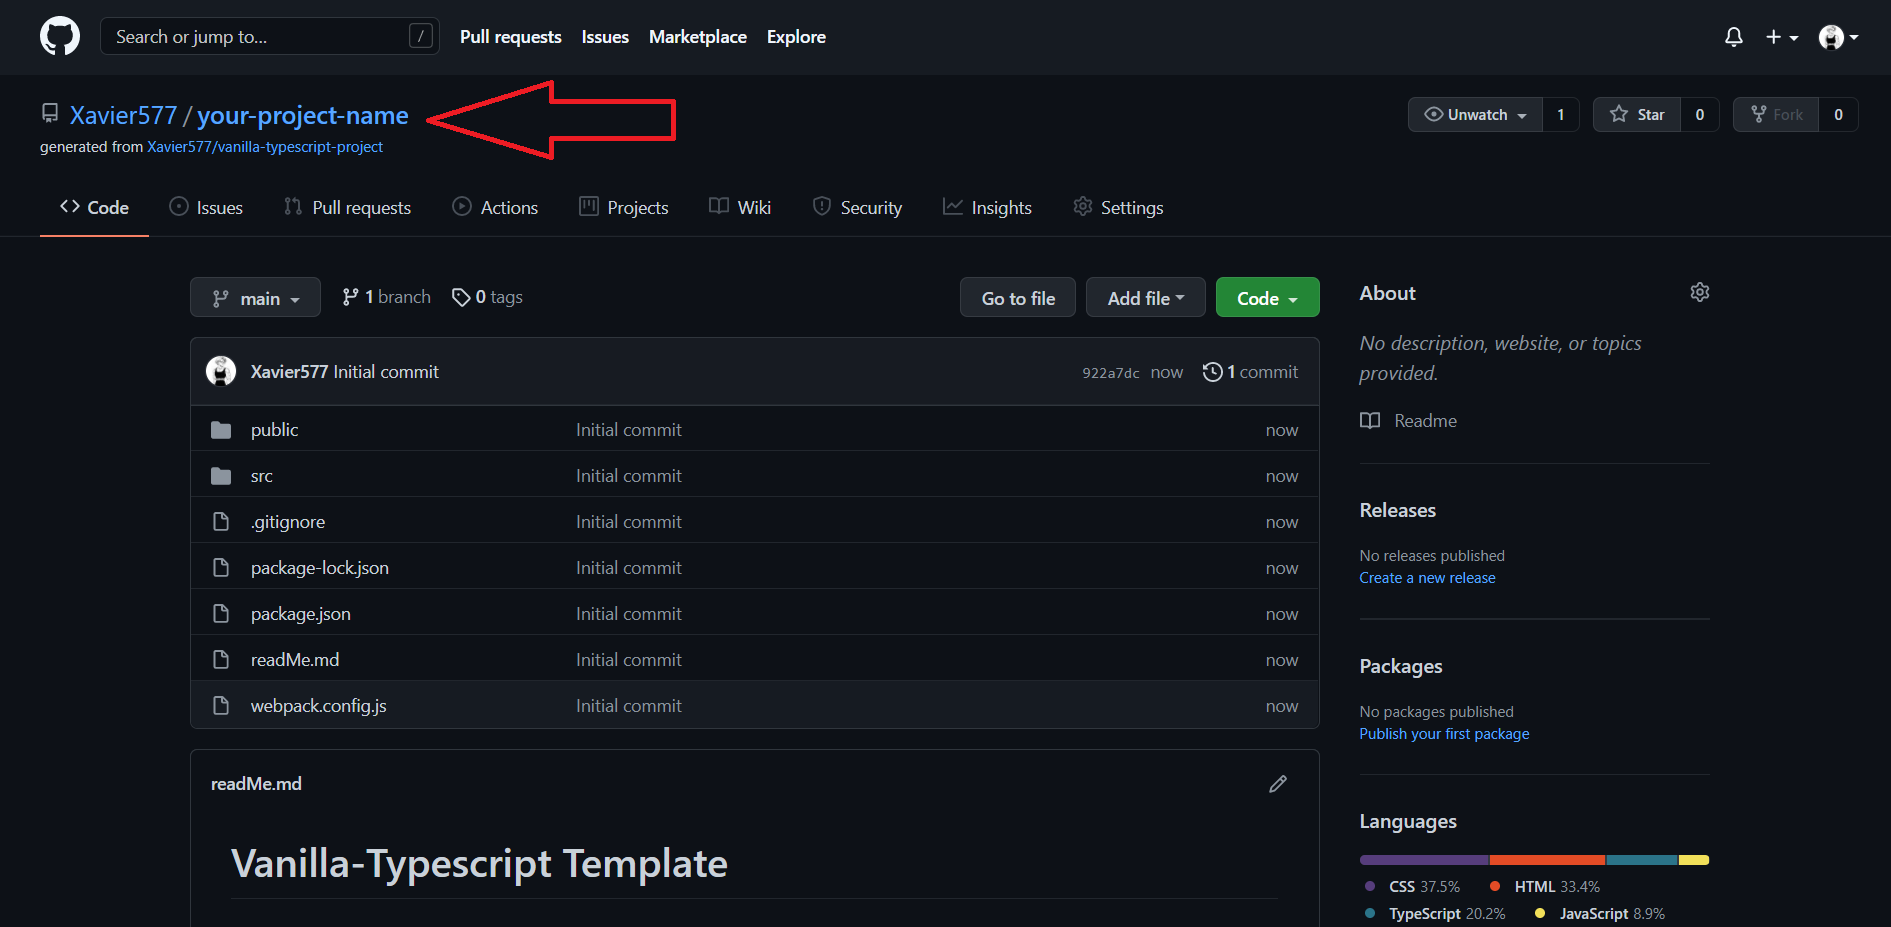This screenshot has height=927, width=1891.
Task: Click the file icon beside .gitignore
Action: tap(221, 522)
